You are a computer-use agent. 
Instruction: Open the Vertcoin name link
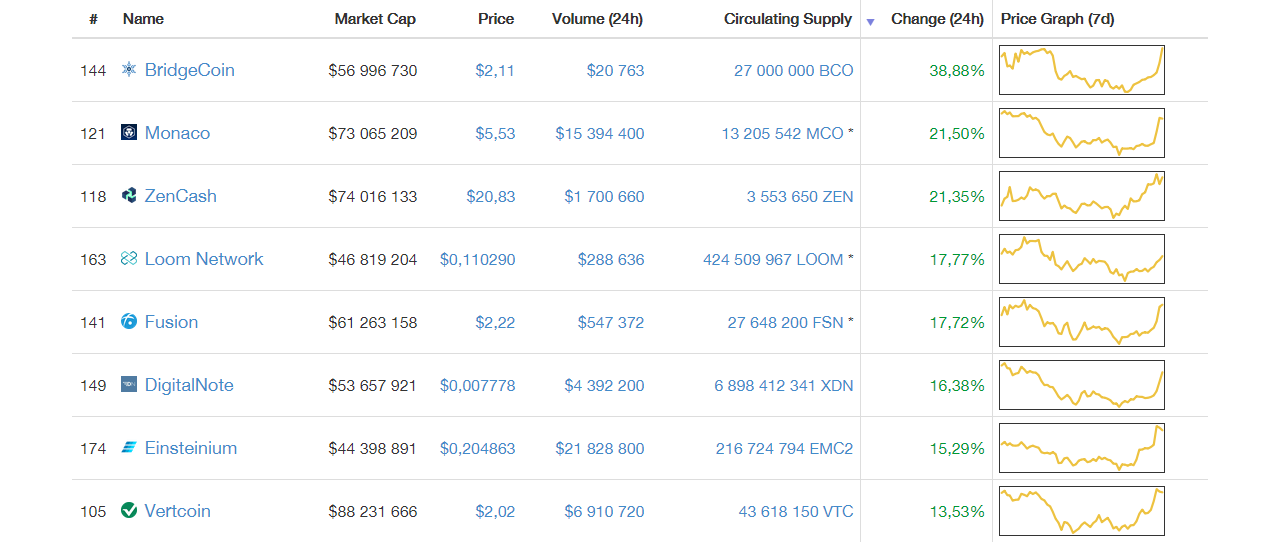click(178, 511)
